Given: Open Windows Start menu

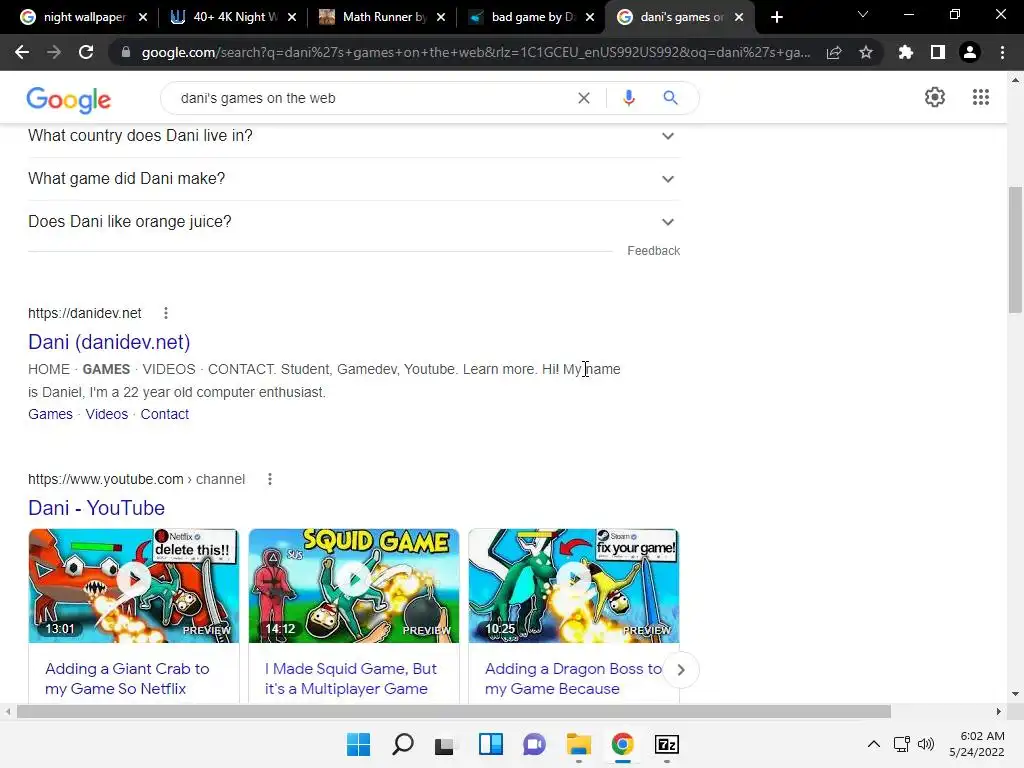Looking at the screenshot, I should tap(359, 744).
